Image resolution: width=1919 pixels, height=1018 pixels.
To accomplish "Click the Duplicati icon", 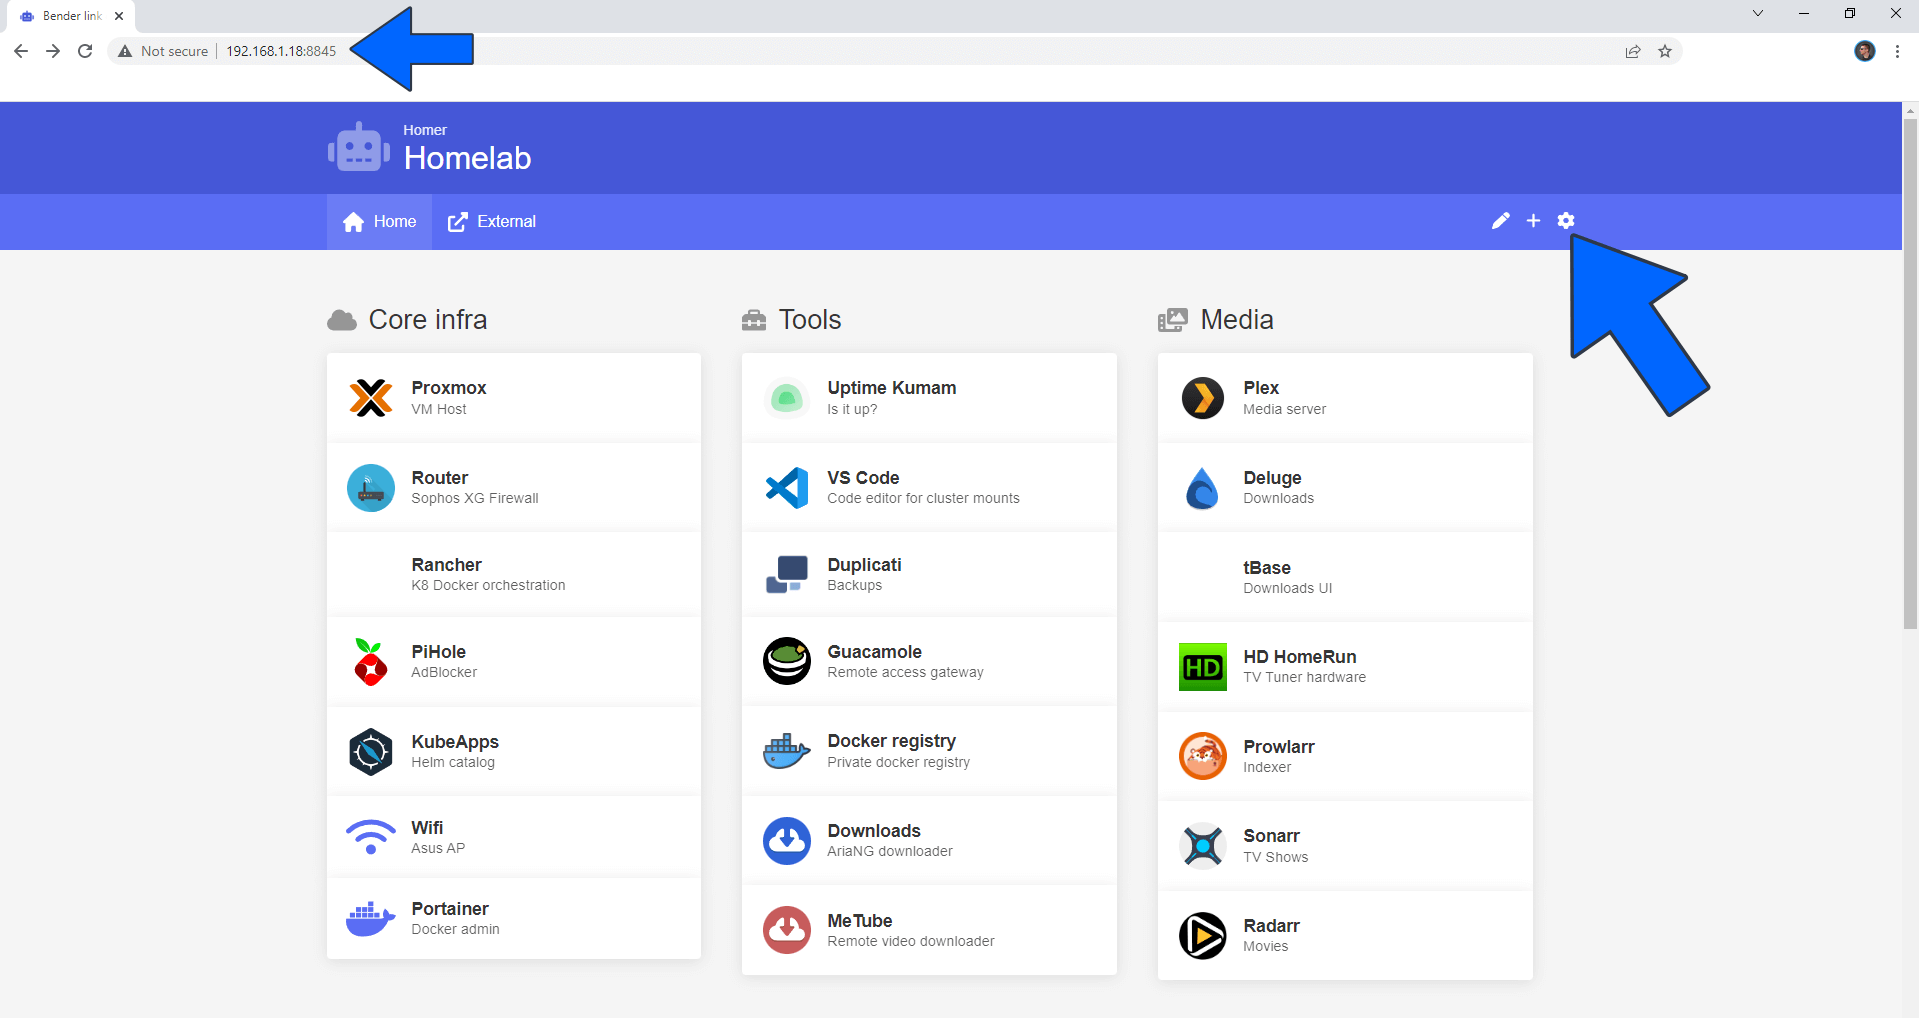I will click(x=787, y=575).
